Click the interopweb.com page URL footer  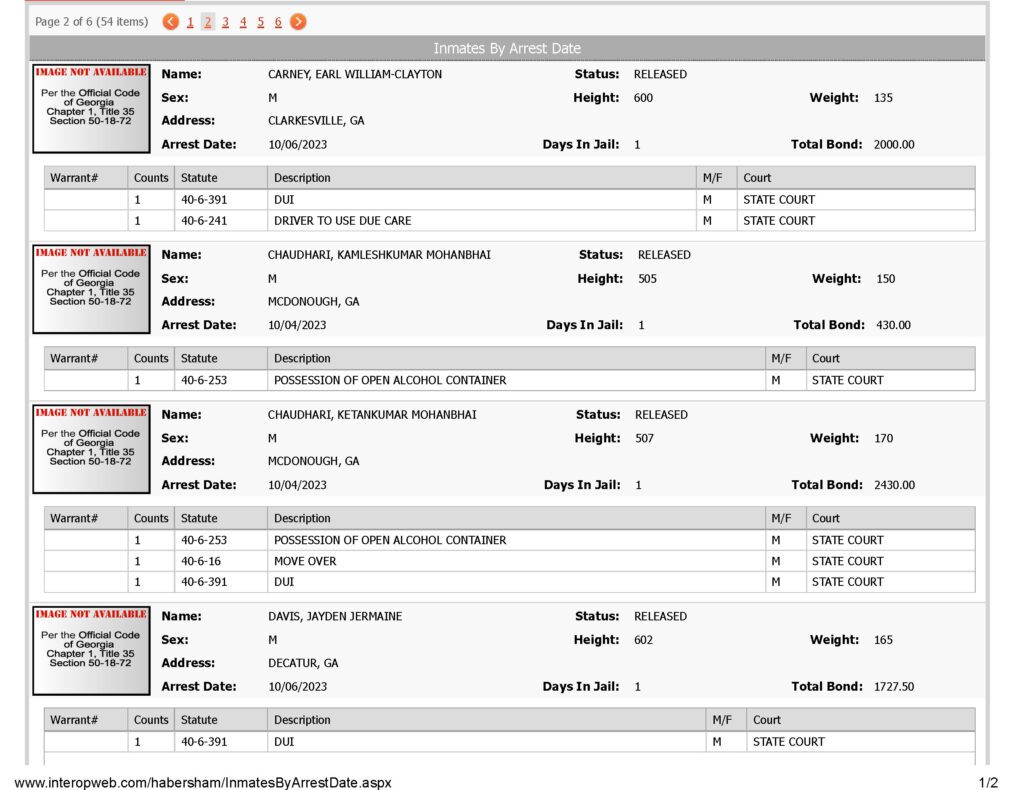[202, 782]
